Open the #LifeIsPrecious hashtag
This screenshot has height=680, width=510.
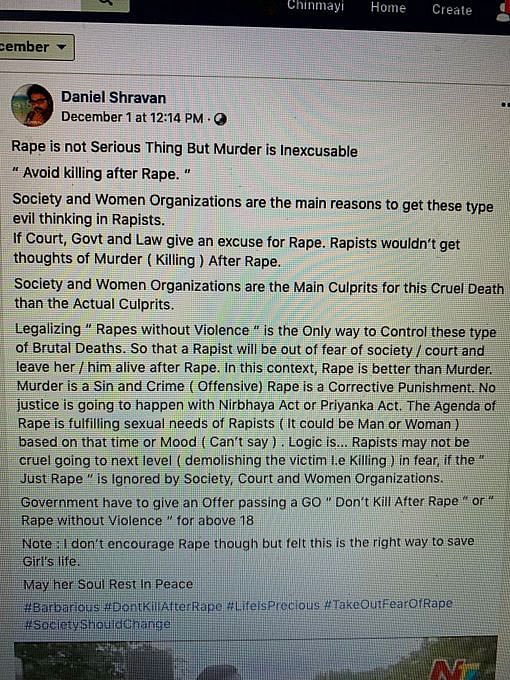(x=273, y=605)
